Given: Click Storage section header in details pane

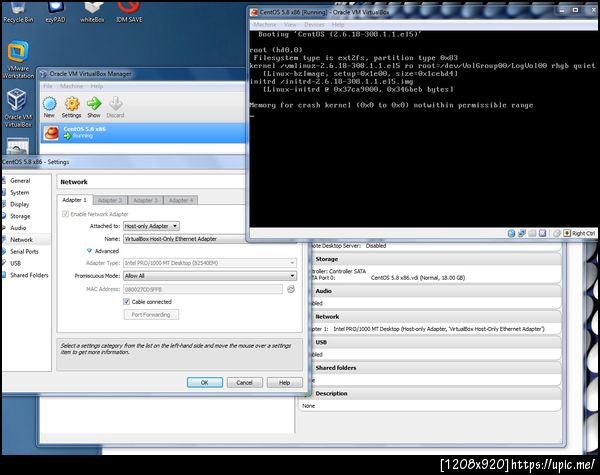Looking at the screenshot, I should pyautogui.click(x=435, y=259).
